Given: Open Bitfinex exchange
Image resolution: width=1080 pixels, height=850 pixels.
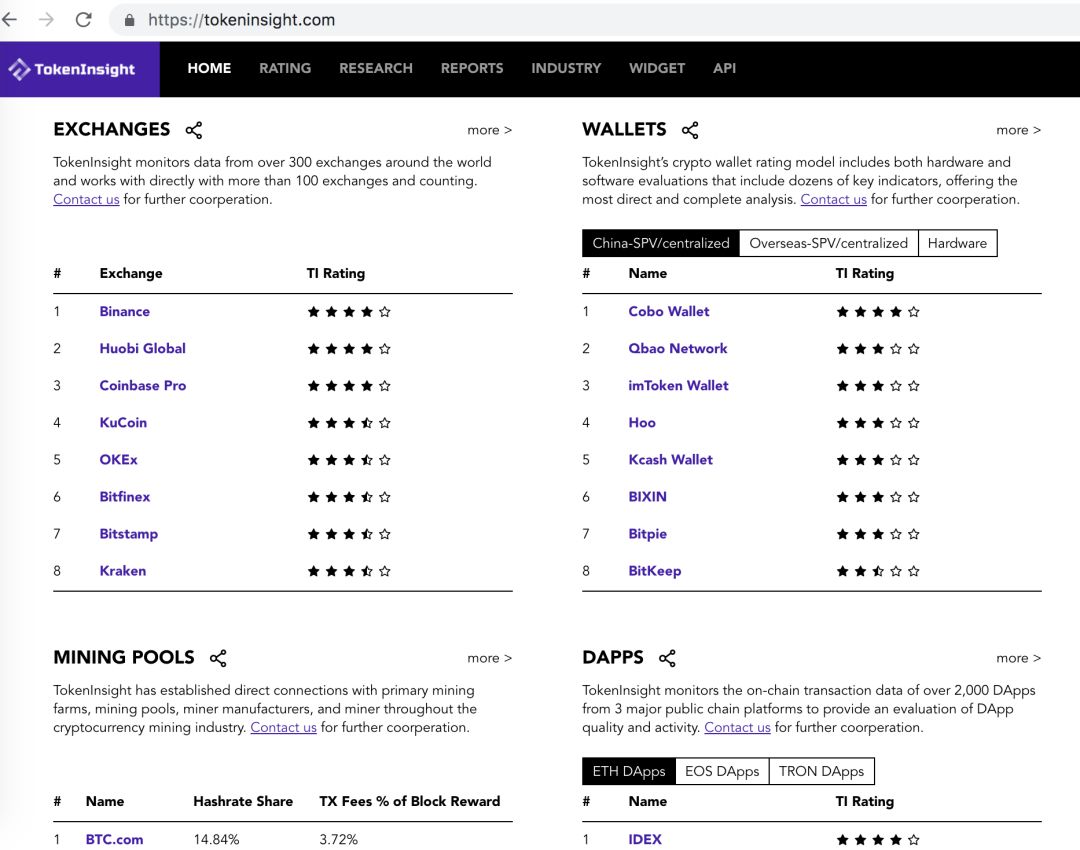Looking at the screenshot, I should pos(125,497).
